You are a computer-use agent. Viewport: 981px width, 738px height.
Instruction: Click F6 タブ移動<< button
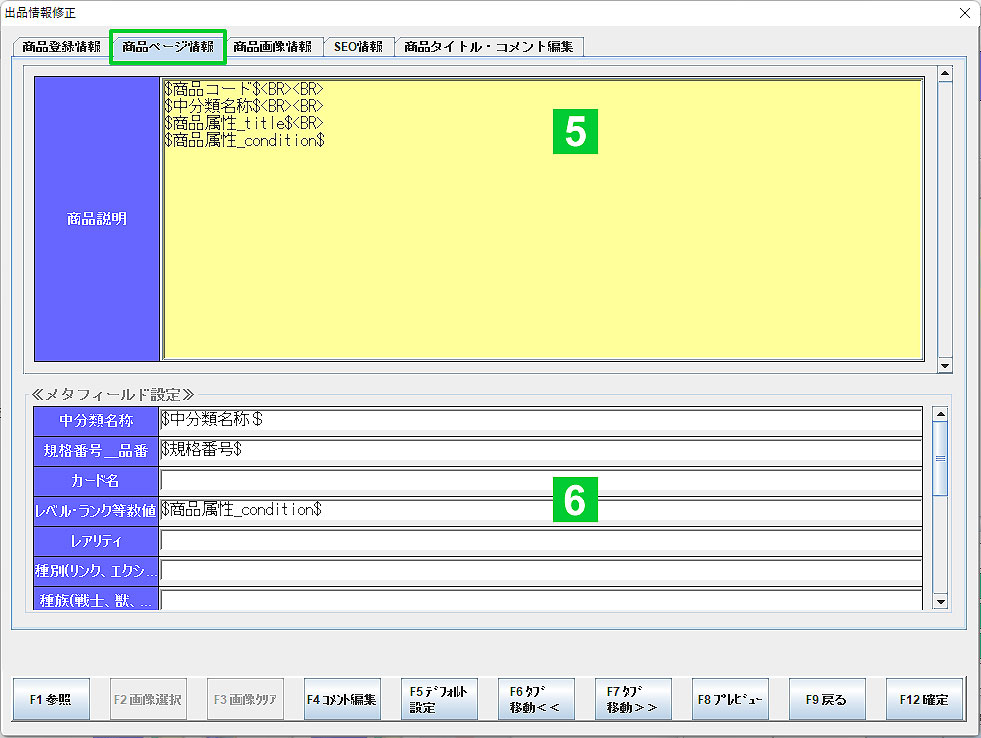click(536, 700)
